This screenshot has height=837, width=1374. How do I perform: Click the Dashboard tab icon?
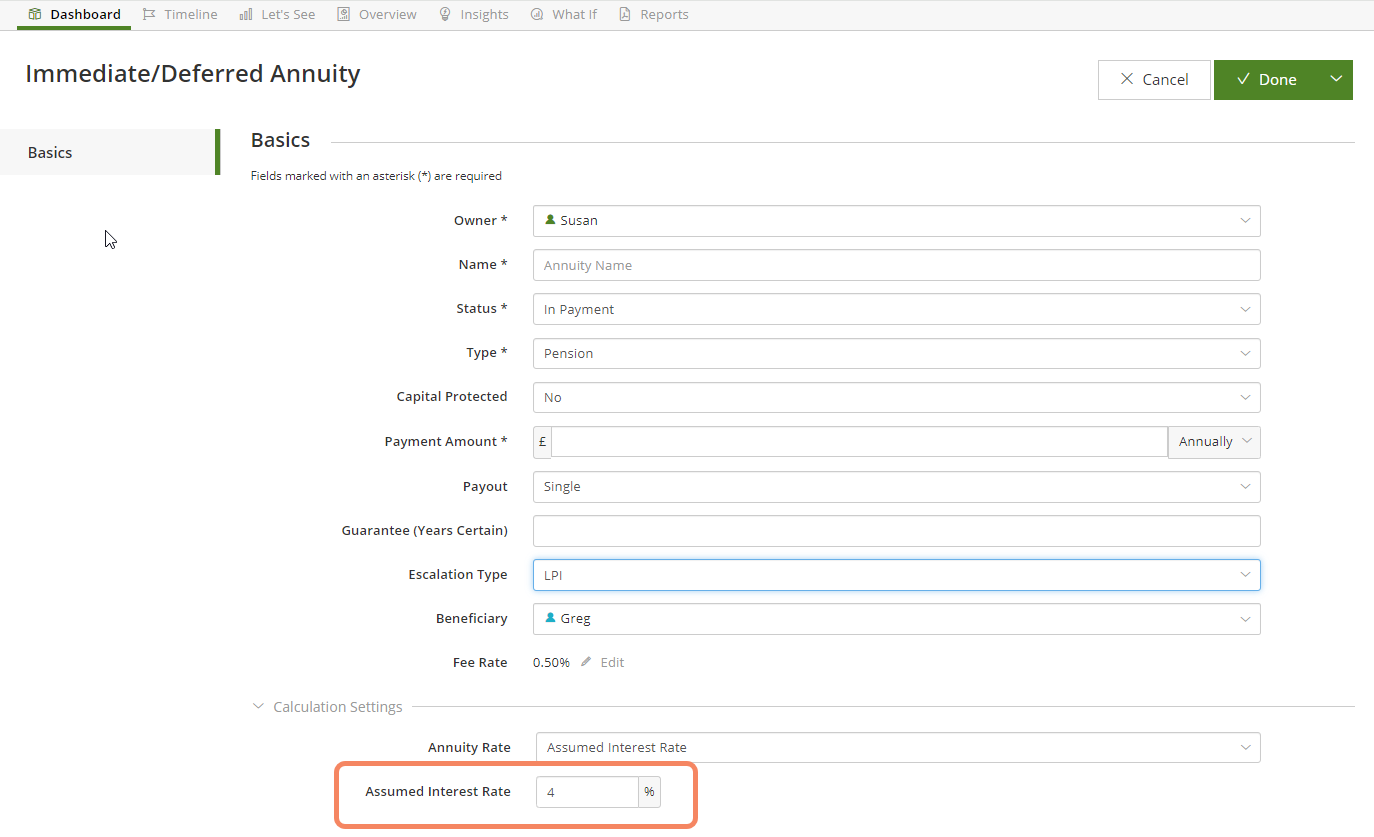[x=35, y=15]
